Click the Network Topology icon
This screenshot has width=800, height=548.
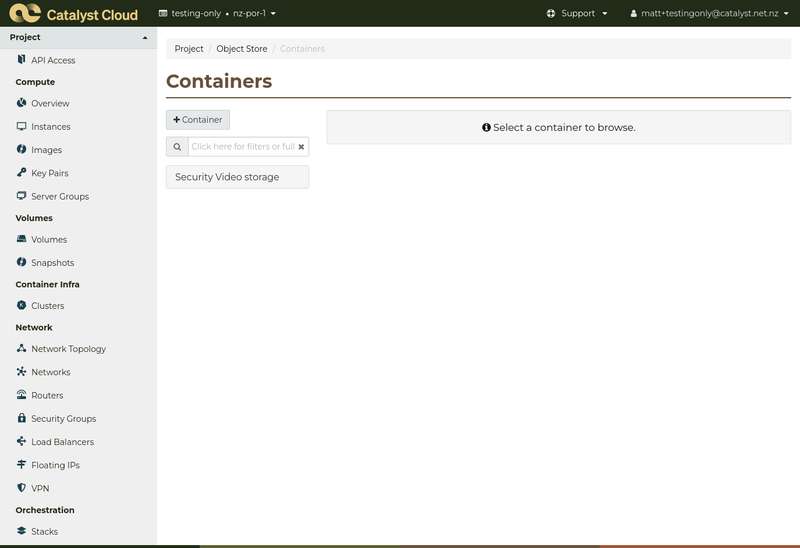21,348
